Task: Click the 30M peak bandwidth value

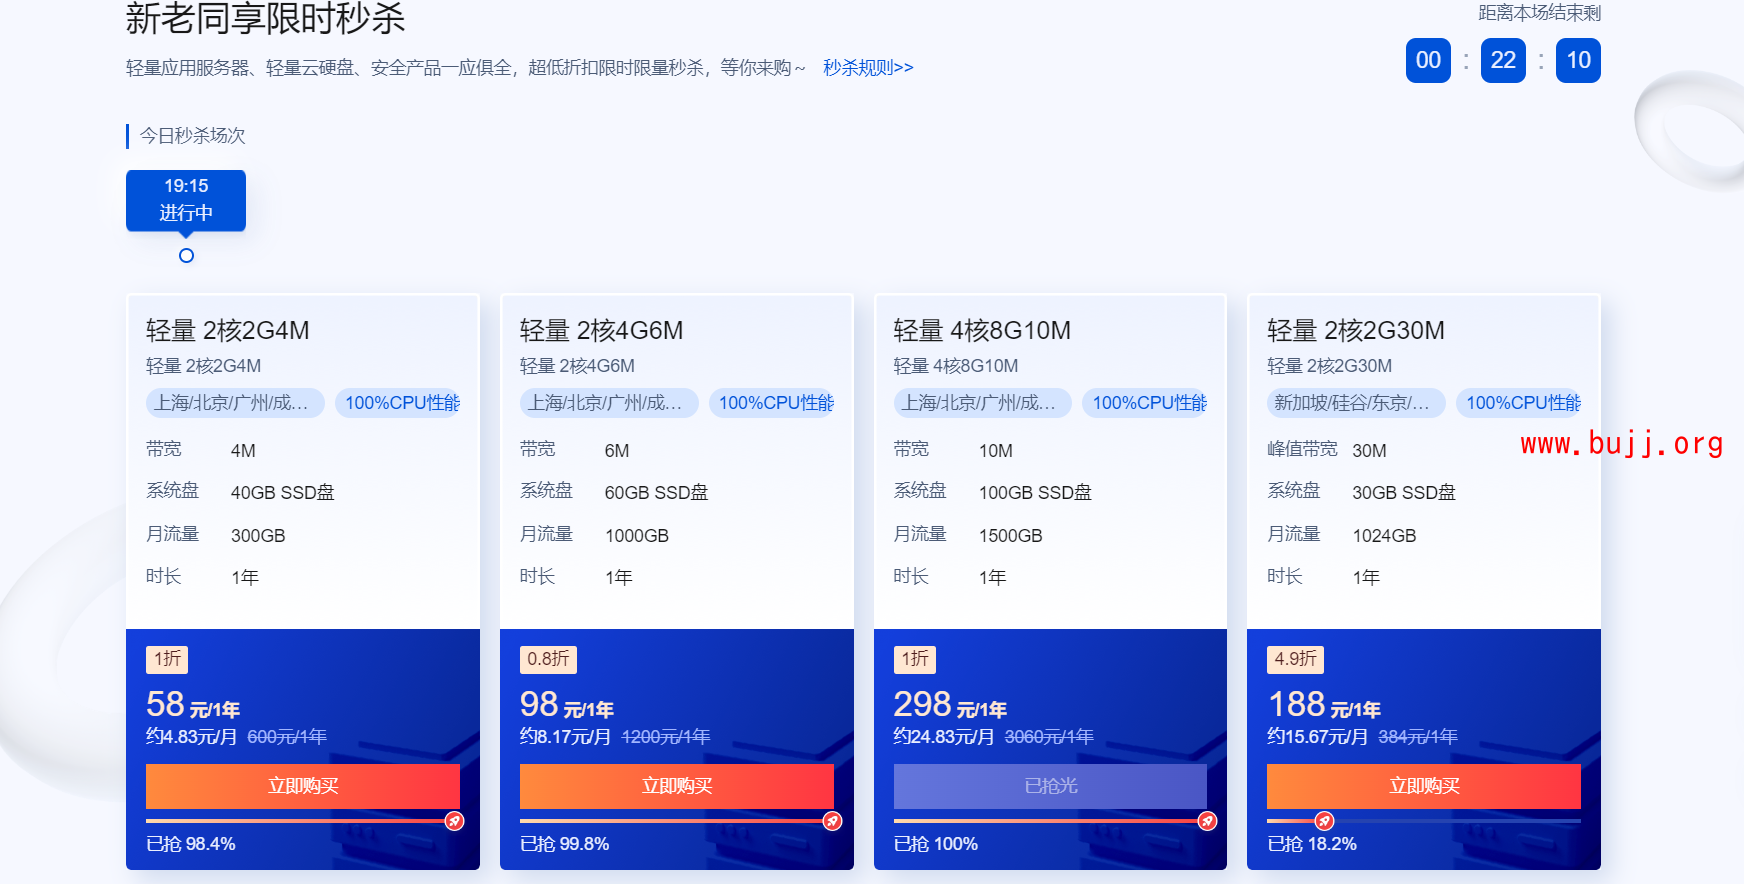Action: pos(1370,451)
